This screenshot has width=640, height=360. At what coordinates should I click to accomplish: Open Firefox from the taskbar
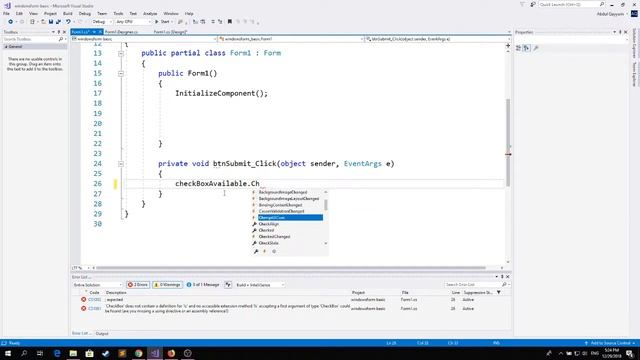coord(171,353)
